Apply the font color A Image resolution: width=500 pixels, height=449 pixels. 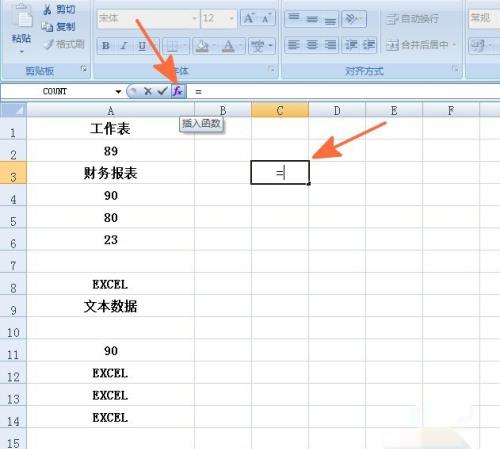tap(228, 46)
